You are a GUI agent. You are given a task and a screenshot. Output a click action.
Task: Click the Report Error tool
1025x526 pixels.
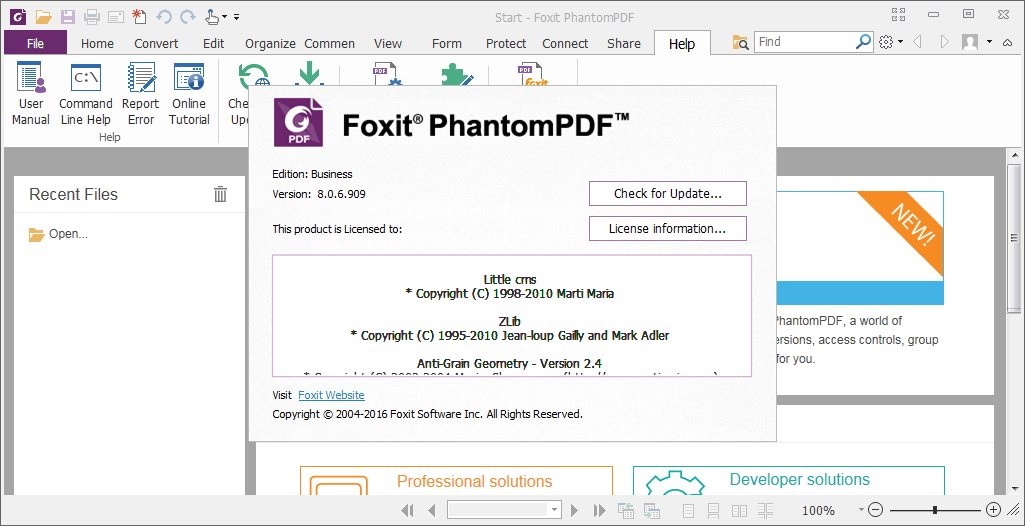point(141,95)
